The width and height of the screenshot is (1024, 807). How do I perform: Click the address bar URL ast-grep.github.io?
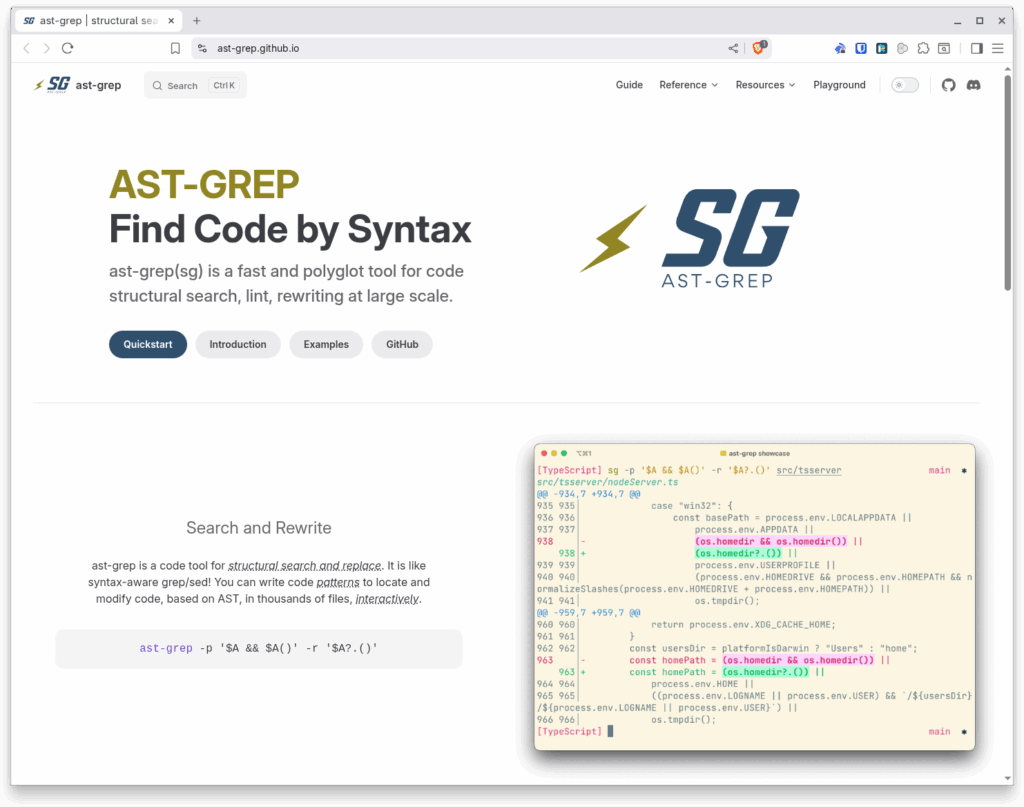tap(258, 48)
